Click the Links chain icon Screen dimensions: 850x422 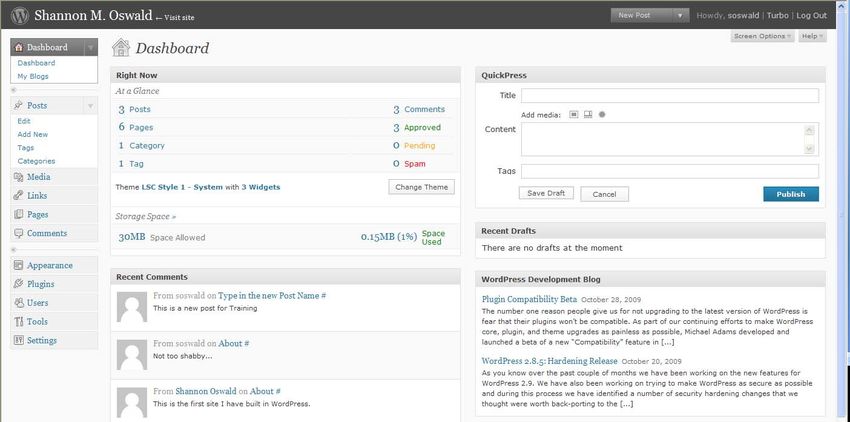coord(19,195)
